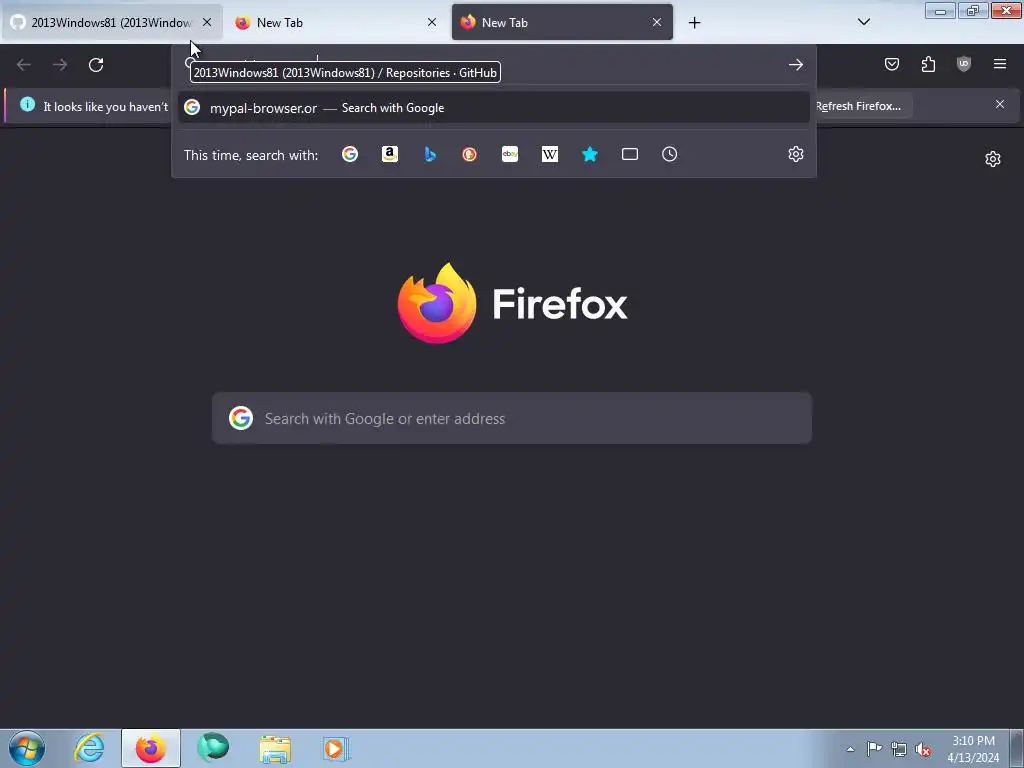Go forward one page
The width and height of the screenshot is (1024, 768).
[60, 65]
